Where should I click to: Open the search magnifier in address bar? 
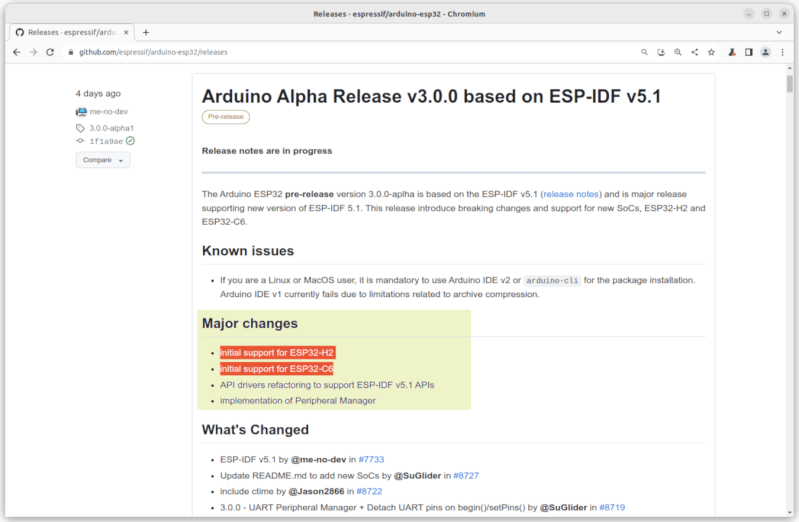pos(644,52)
